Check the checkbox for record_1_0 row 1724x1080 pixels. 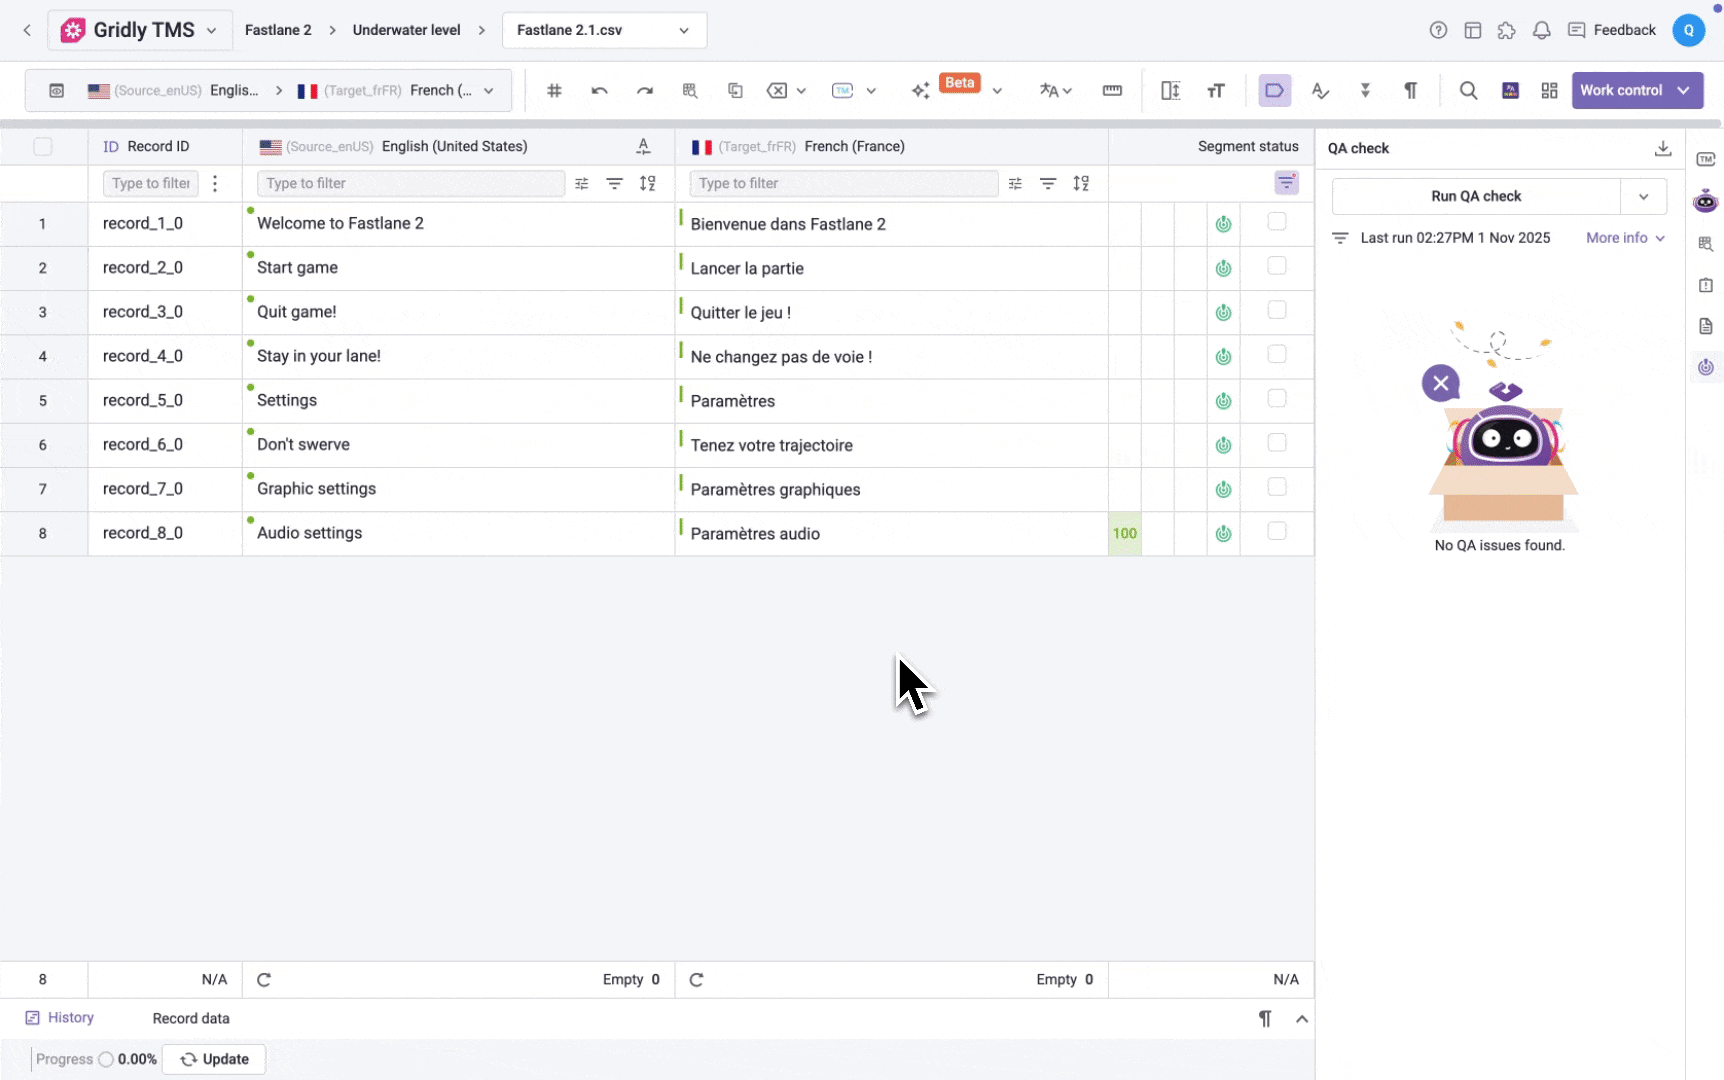1277,222
